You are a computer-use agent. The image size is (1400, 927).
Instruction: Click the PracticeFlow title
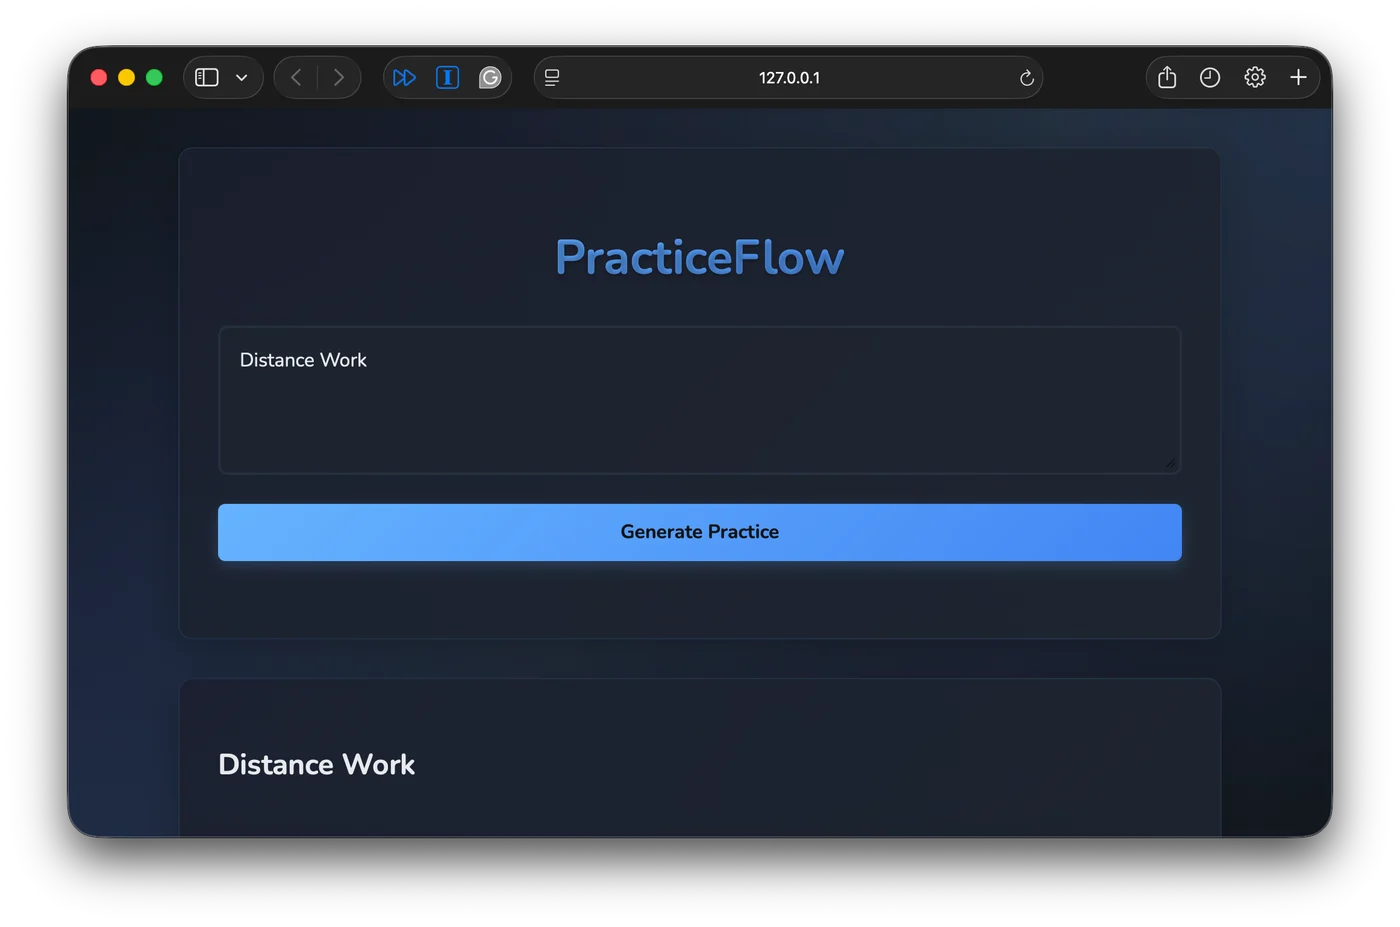700,257
